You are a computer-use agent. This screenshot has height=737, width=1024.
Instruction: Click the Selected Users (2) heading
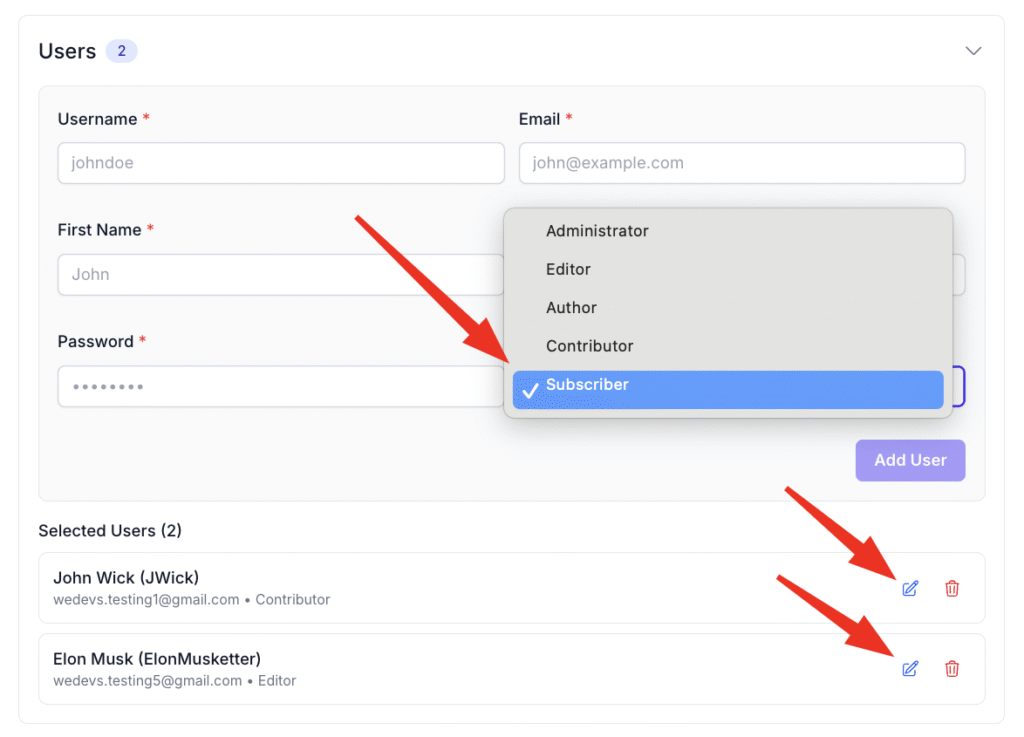pyautogui.click(x=110, y=531)
